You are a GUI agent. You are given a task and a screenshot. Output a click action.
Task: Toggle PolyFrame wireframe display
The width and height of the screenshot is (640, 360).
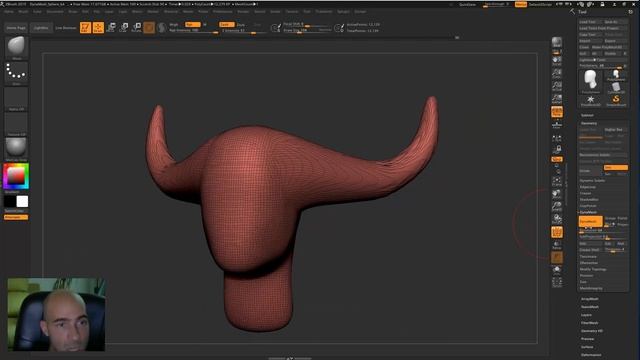[x=557, y=232]
